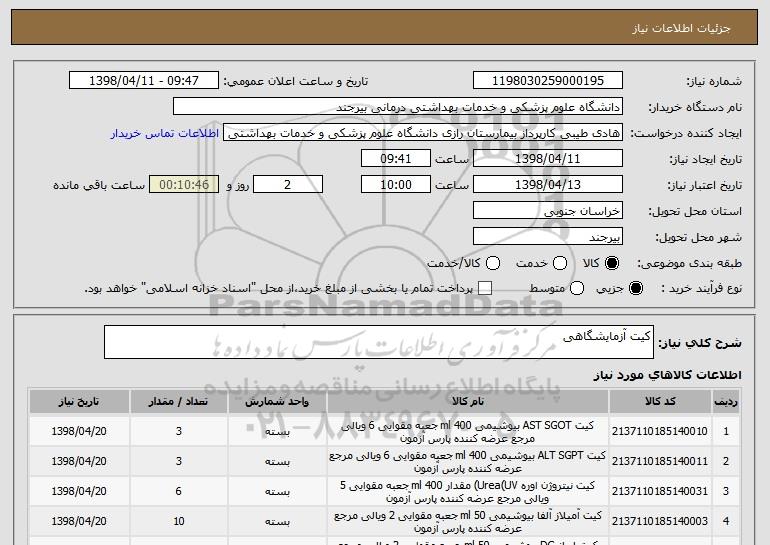This screenshot has width=770, height=545.
Task: Click the ALT SGPT kit name cell
Action: tap(468, 462)
